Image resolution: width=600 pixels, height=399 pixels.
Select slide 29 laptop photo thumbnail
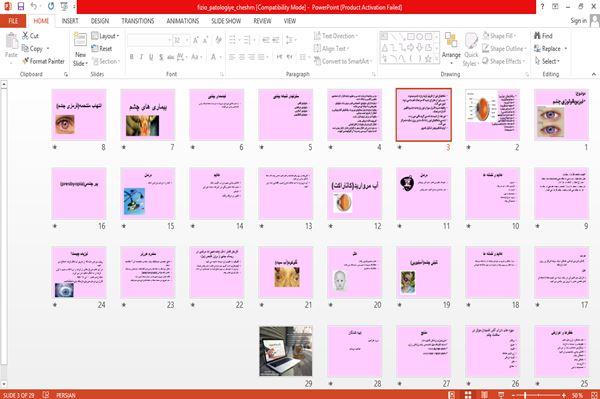[x=286, y=351]
